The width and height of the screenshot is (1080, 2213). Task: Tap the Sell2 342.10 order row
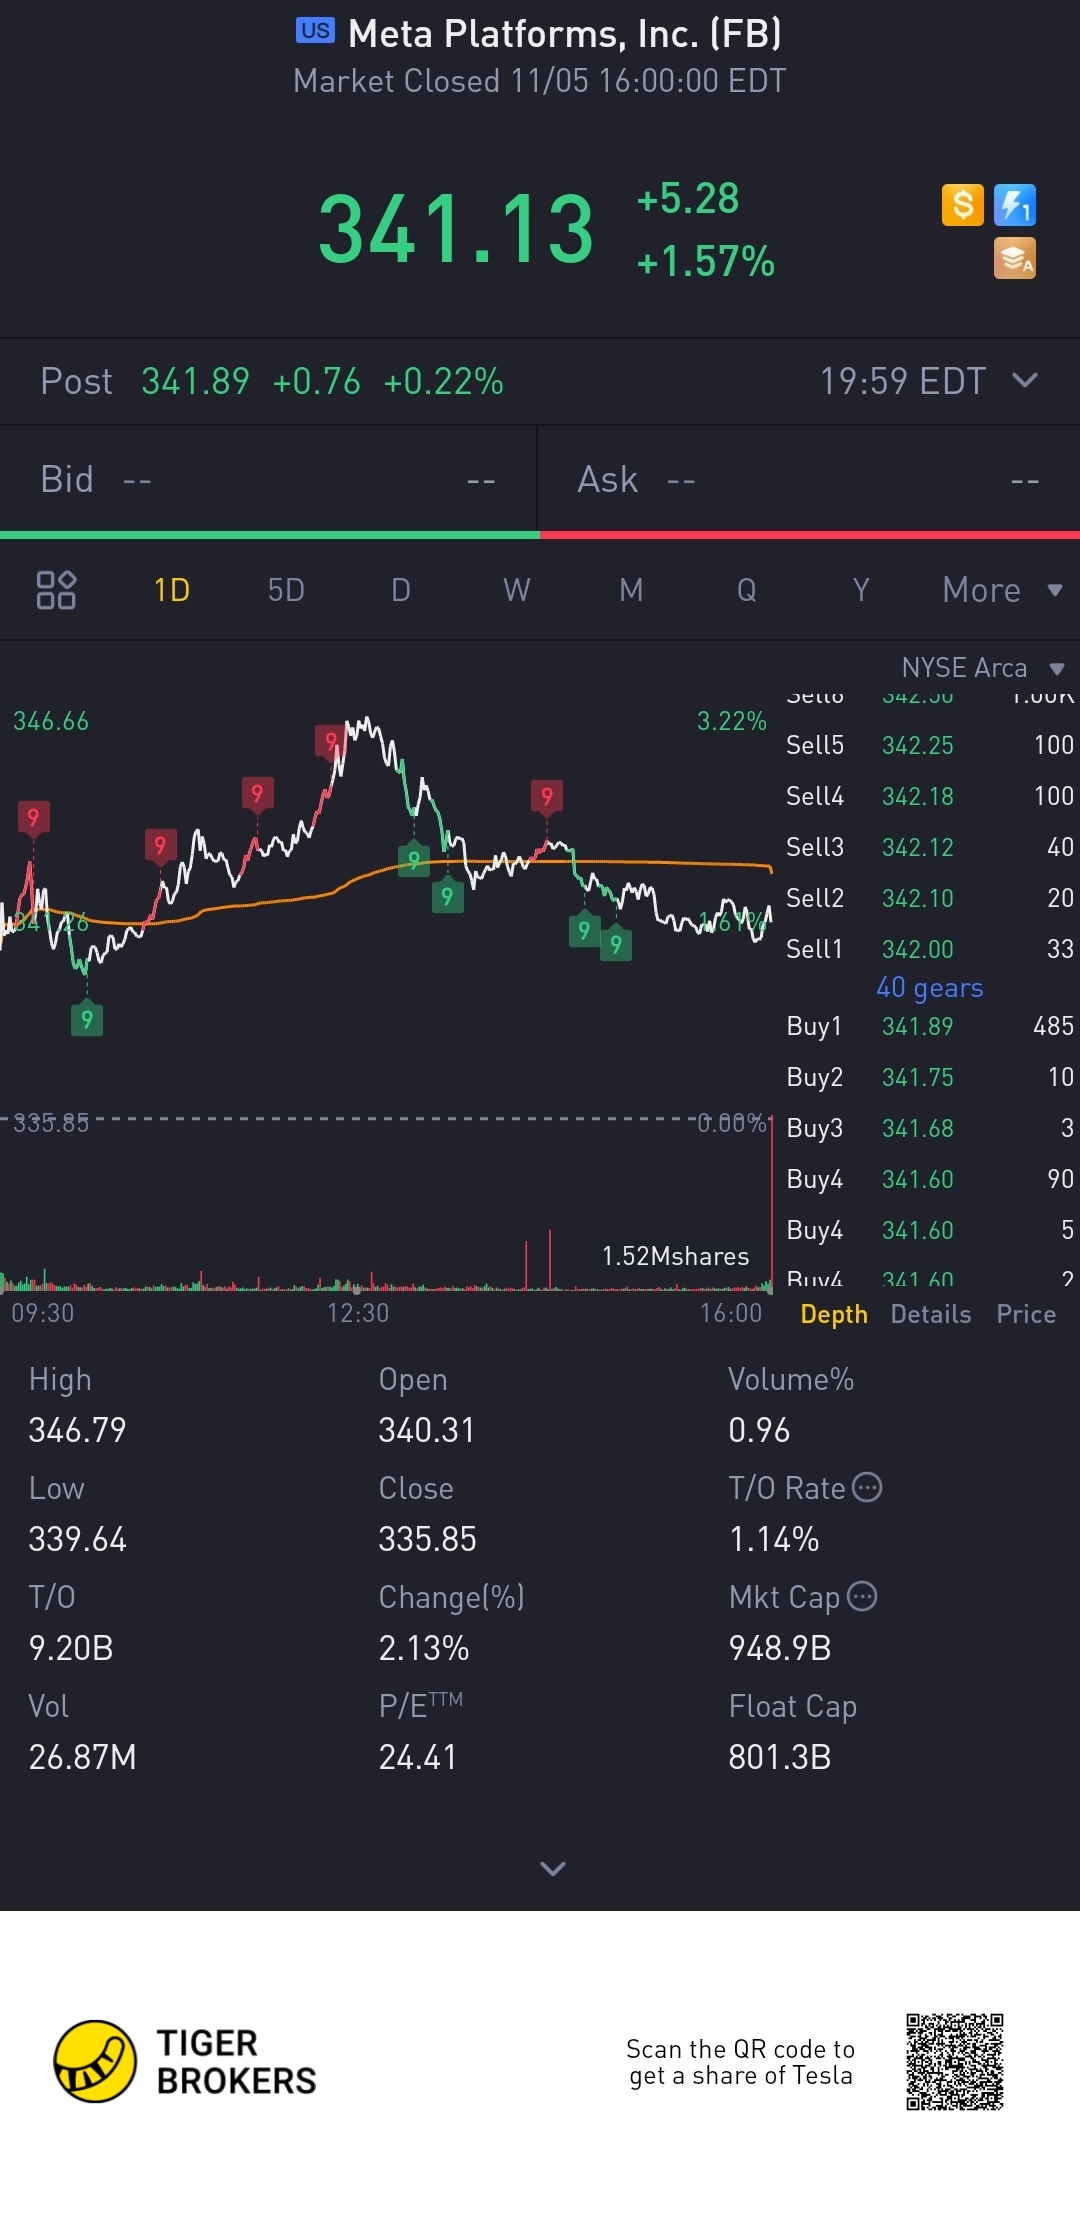click(x=930, y=898)
